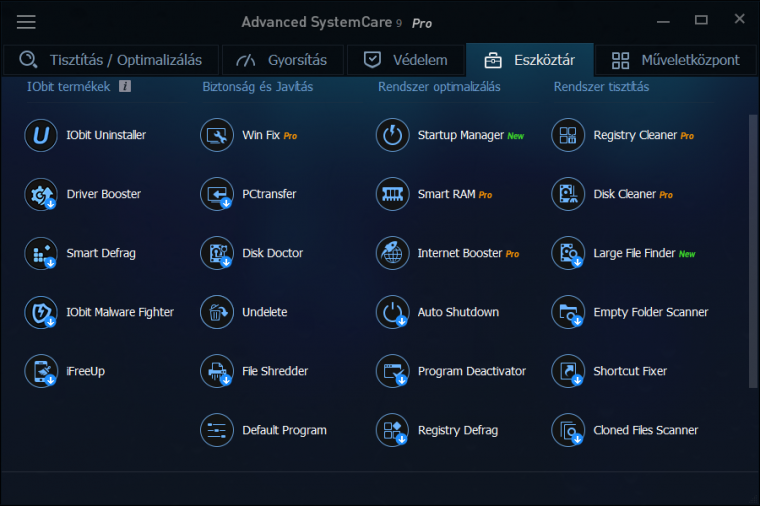Screen dimensions: 760x506
Task: Open the hamburger main menu
Action: coord(26,22)
